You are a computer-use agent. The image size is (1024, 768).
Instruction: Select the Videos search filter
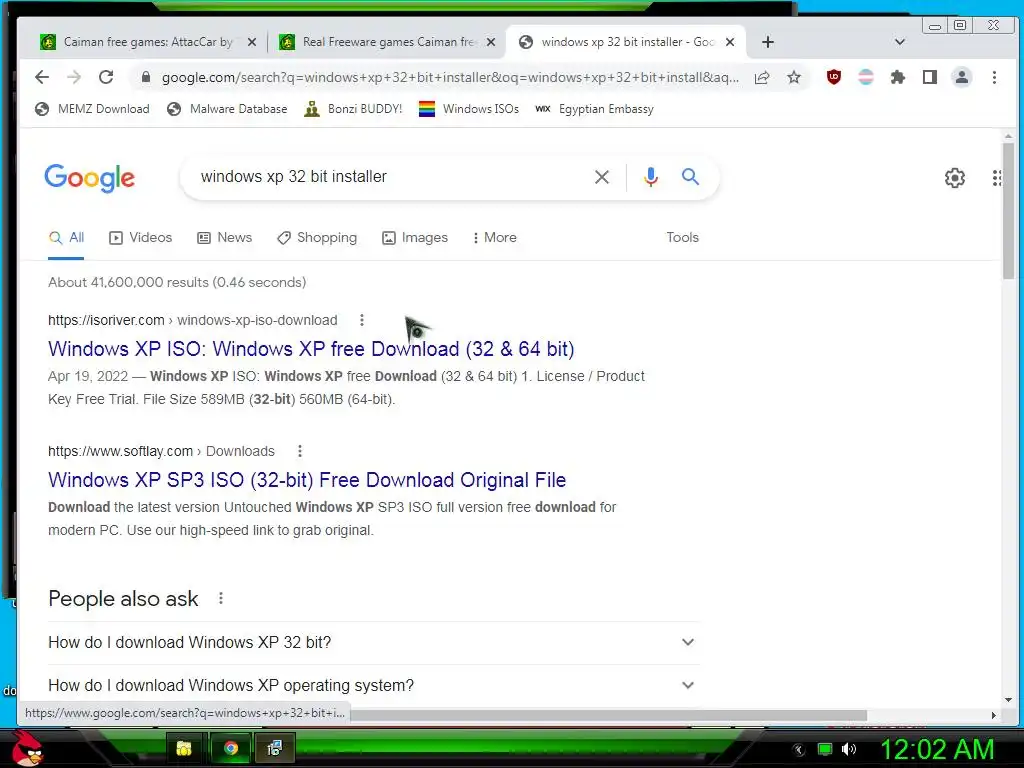pyautogui.click(x=140, y=238)
